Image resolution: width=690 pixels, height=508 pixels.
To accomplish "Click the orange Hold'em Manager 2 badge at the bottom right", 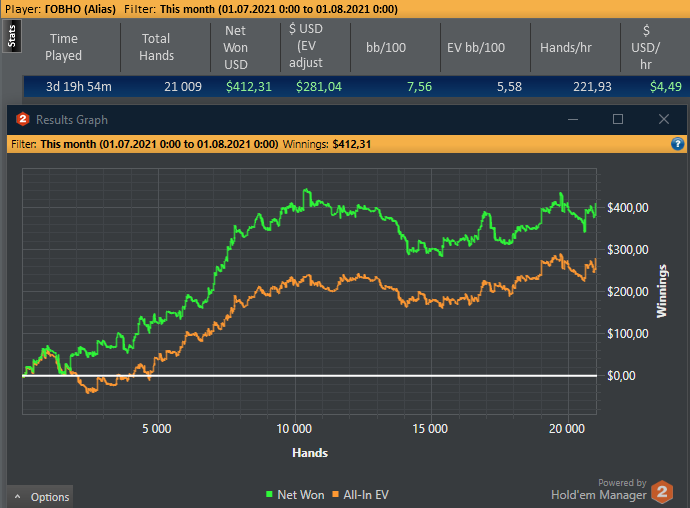I will pos(662,492).
